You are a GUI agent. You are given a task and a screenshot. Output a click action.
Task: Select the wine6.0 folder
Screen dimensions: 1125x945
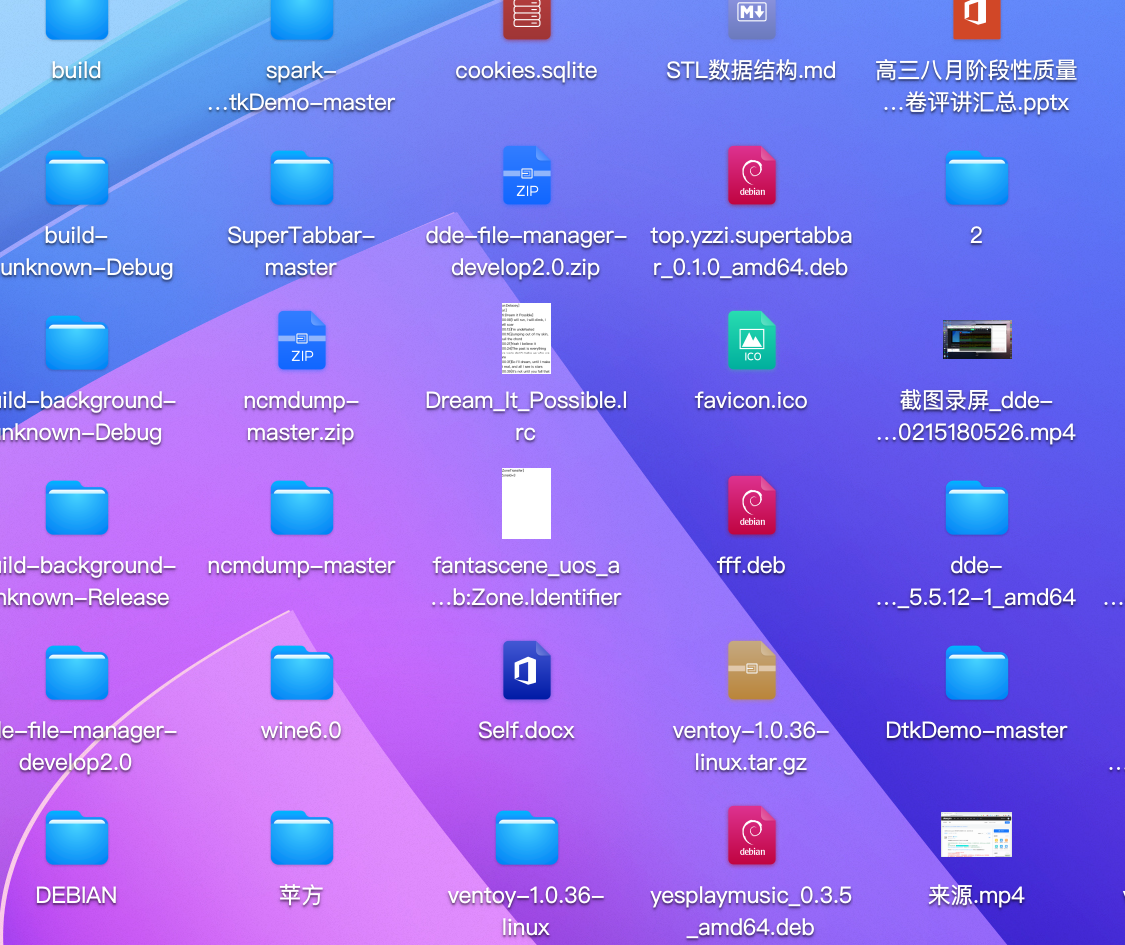tap(301, 672)
